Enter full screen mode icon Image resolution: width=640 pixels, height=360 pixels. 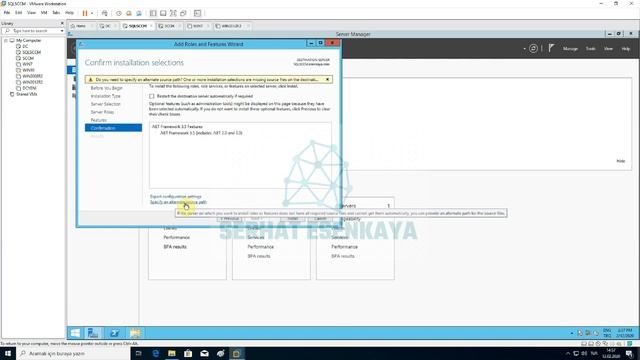173,13
